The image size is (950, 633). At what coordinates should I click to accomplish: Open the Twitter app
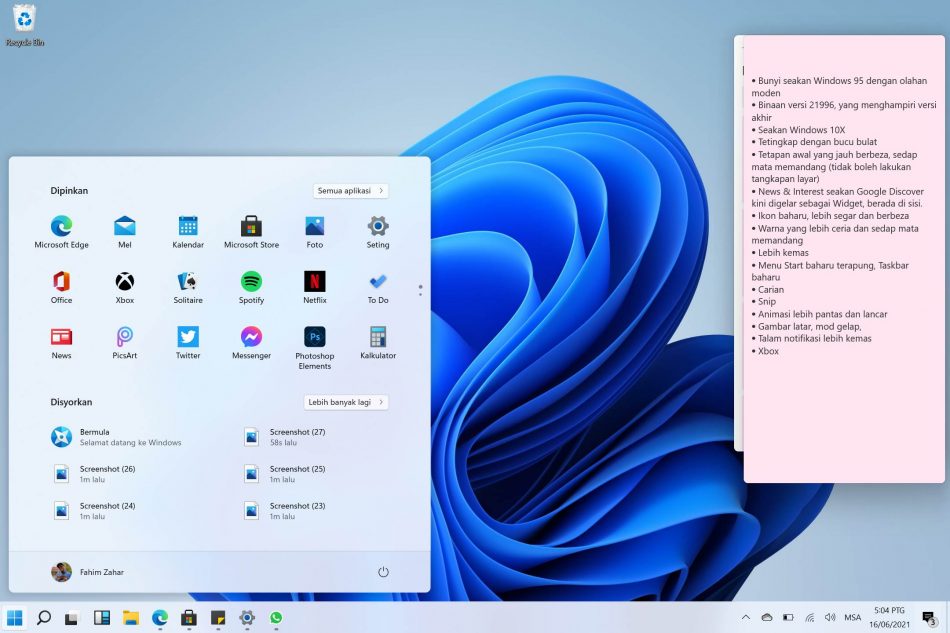(188, 343)
